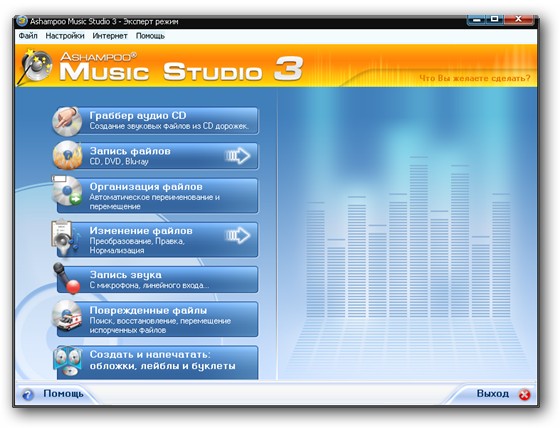Click the microphone Запись звука icon

[x=67, y=278]
